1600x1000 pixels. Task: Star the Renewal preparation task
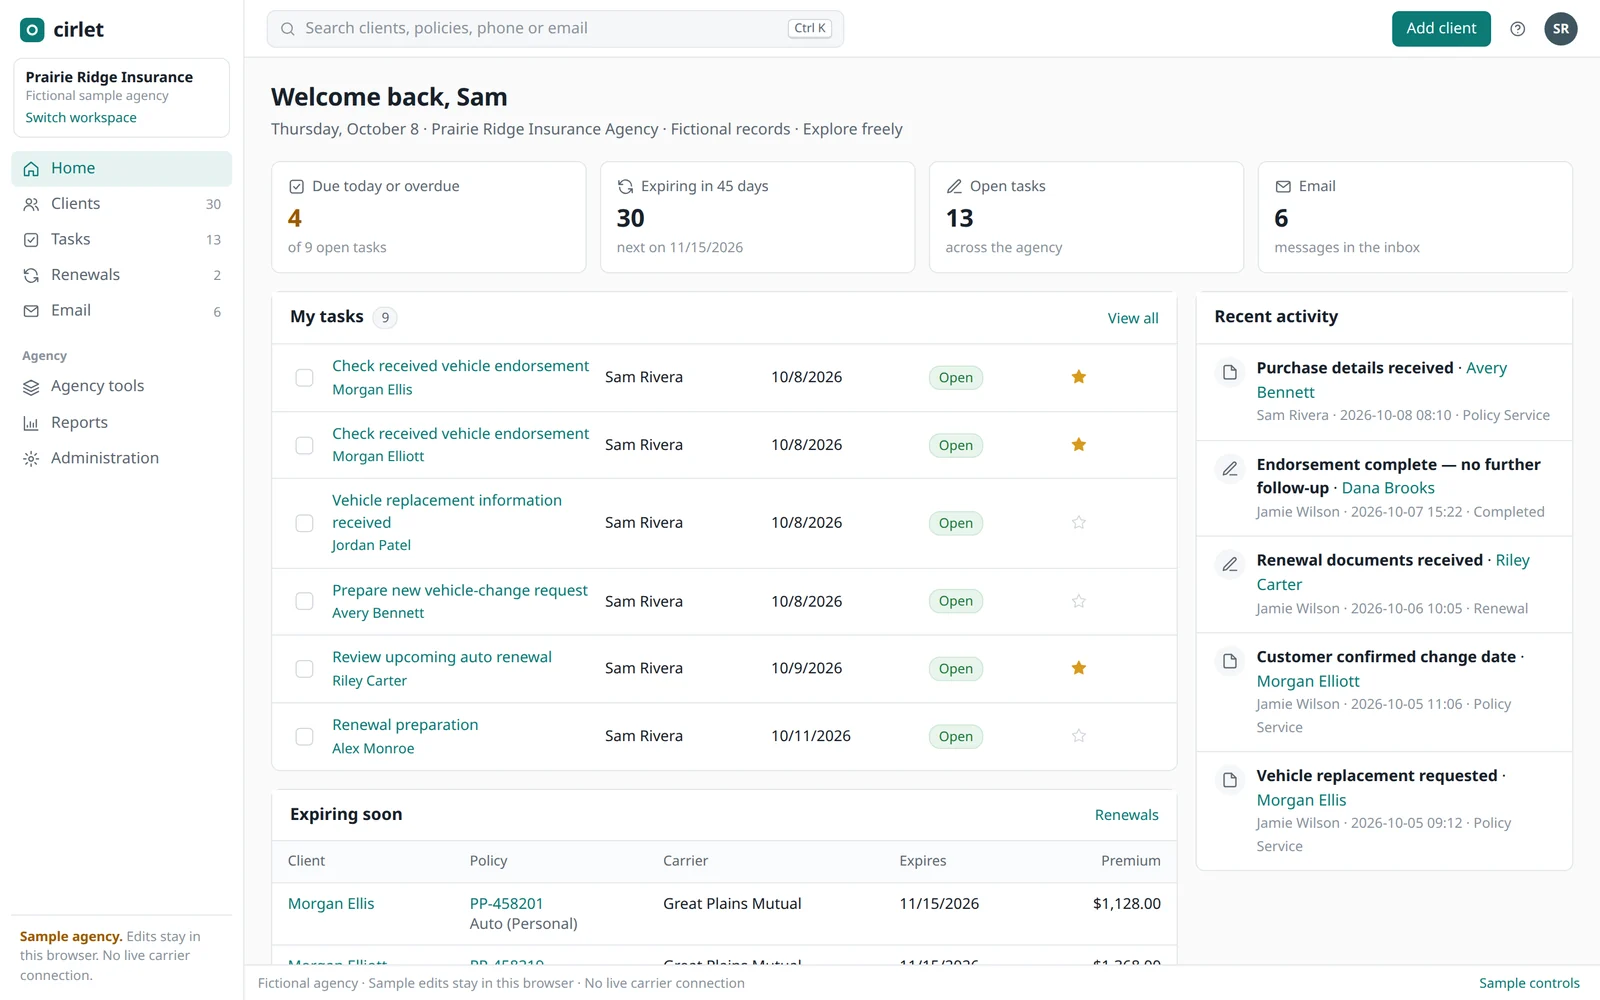click(x=1078, y=736)
